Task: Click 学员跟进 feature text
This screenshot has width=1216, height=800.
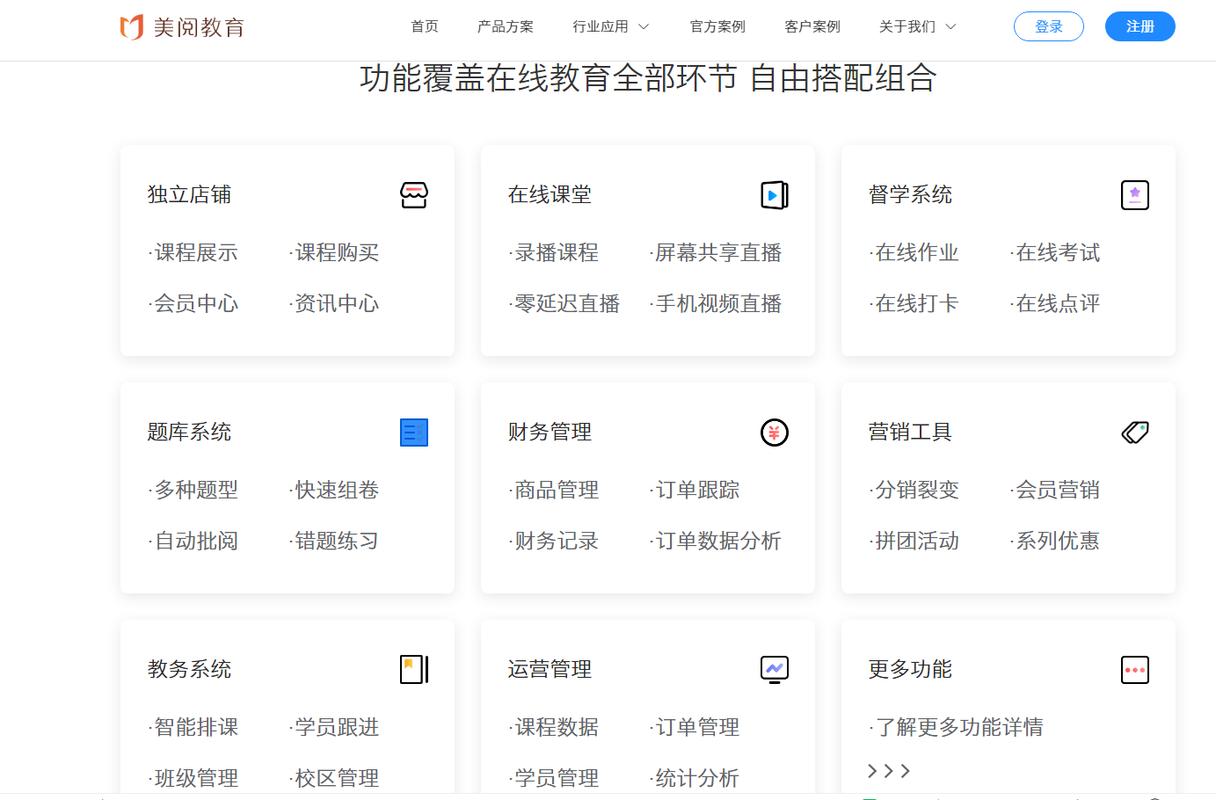Action: pos(334,727)
